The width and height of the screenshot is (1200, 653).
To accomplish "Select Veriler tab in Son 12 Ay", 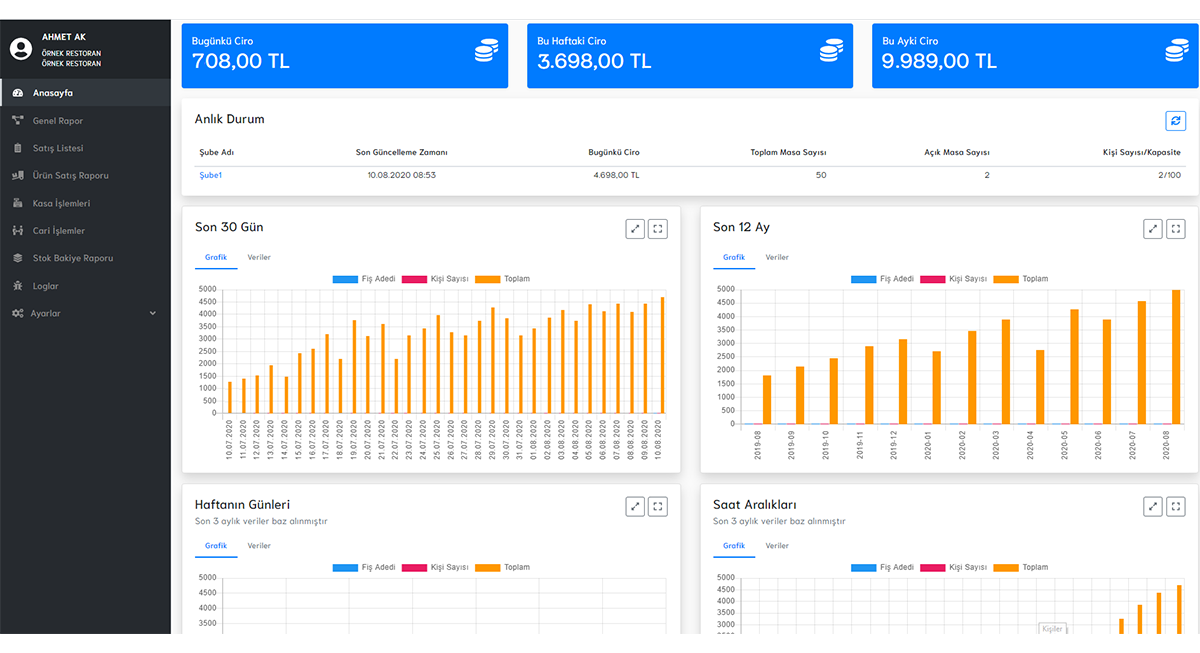I will (777, 257).
